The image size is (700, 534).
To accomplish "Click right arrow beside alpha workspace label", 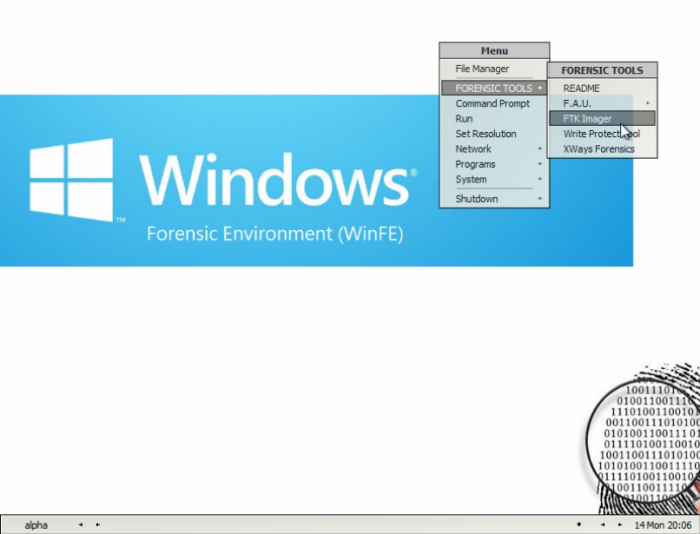I will 97,525.
